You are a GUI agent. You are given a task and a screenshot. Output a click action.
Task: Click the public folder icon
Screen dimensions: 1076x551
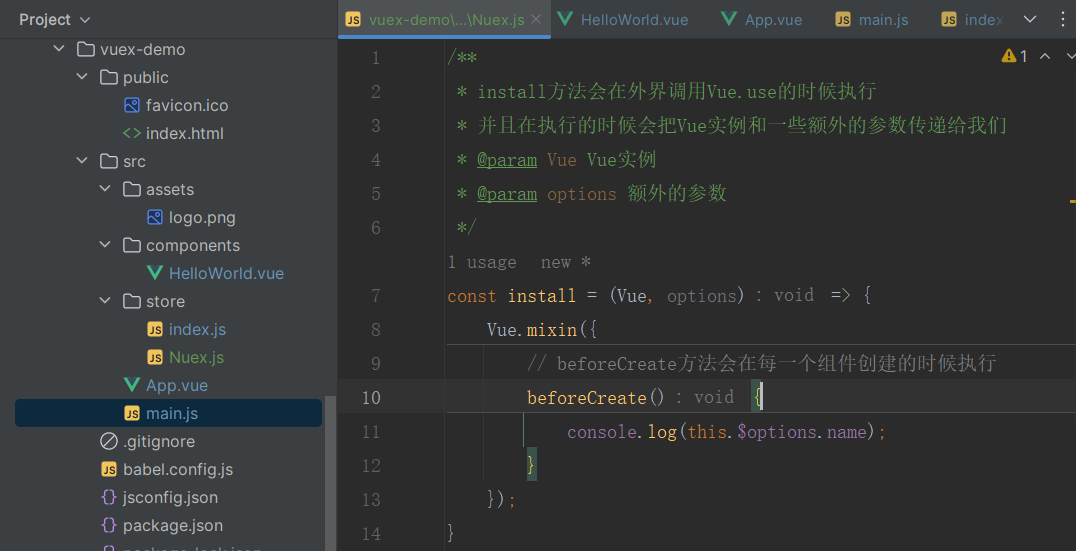[108, 78]
